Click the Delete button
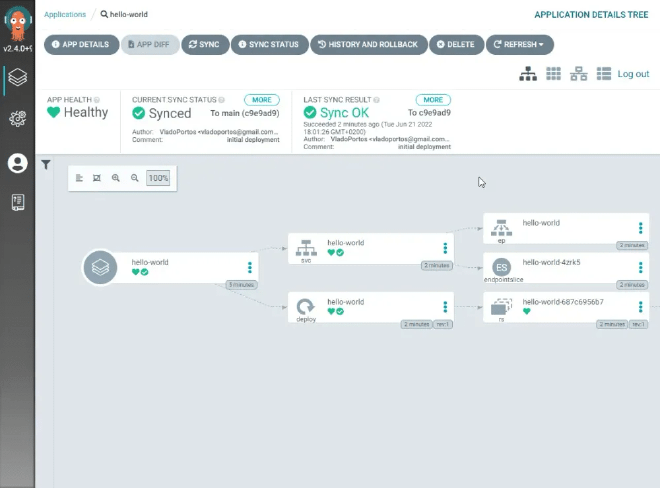This screenshot has width=660, height=488. (456, 45)
